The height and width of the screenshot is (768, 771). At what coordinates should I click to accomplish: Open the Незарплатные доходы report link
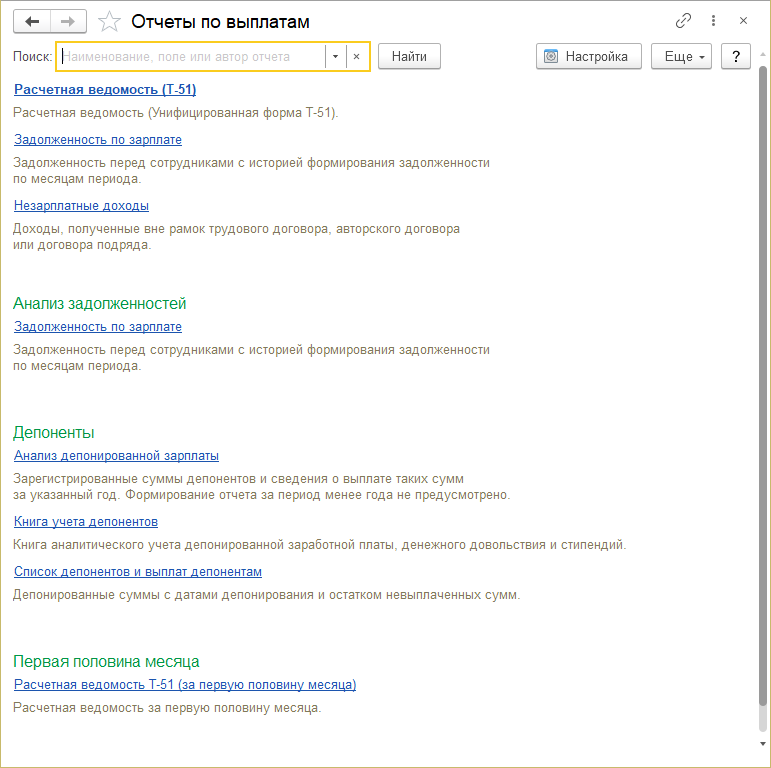(81, 206)
